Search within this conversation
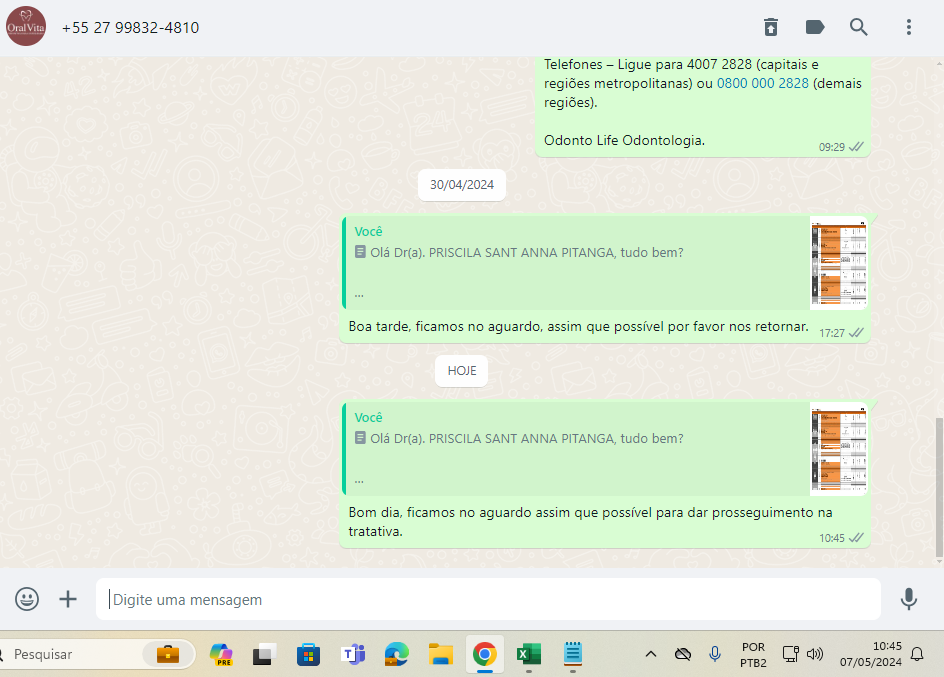 click(x=859, y=27)
